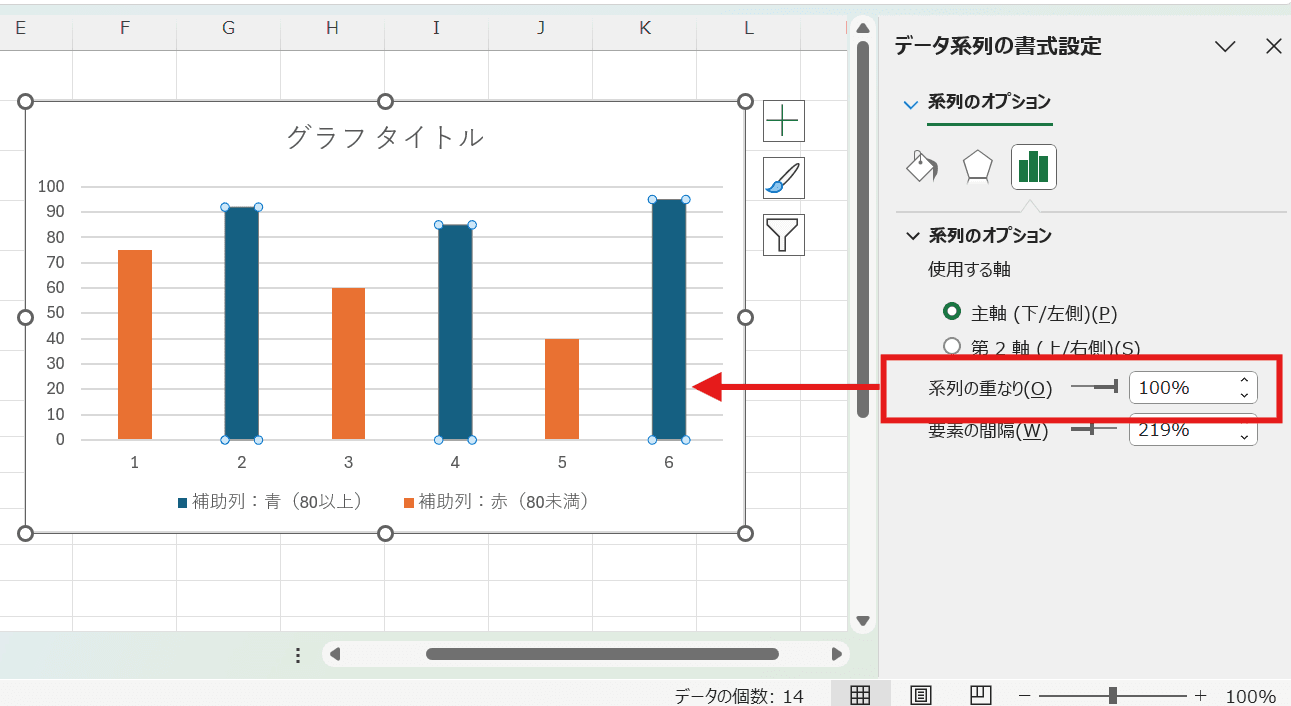Screen dimensions: 1291x706
Task: Open the Chart Styles brush icon
Action: pos(784,178)
